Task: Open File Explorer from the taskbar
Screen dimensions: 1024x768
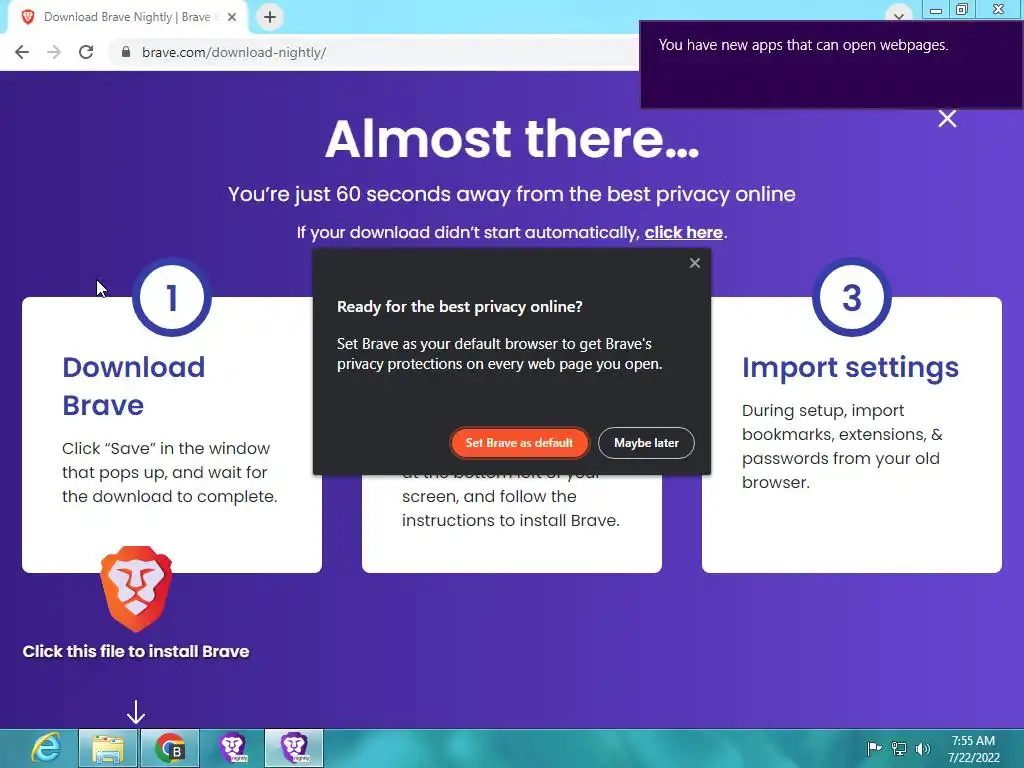Action: click(108, 748)
